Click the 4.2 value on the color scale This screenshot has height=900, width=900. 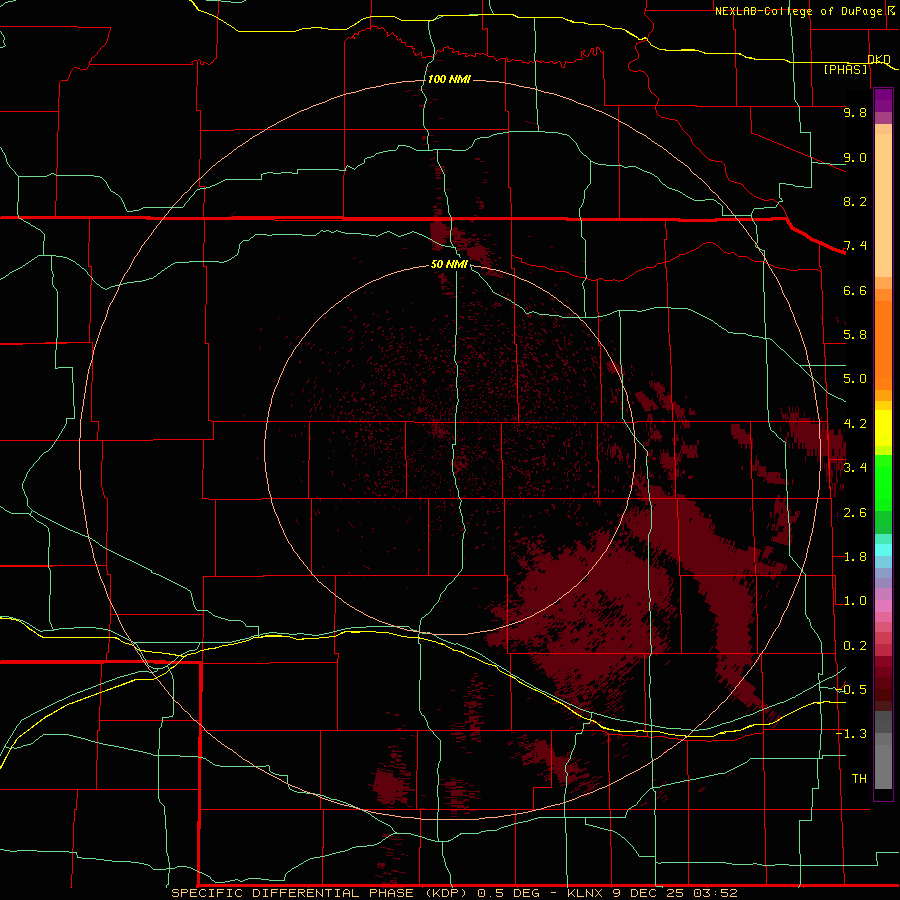pos(855,424)
